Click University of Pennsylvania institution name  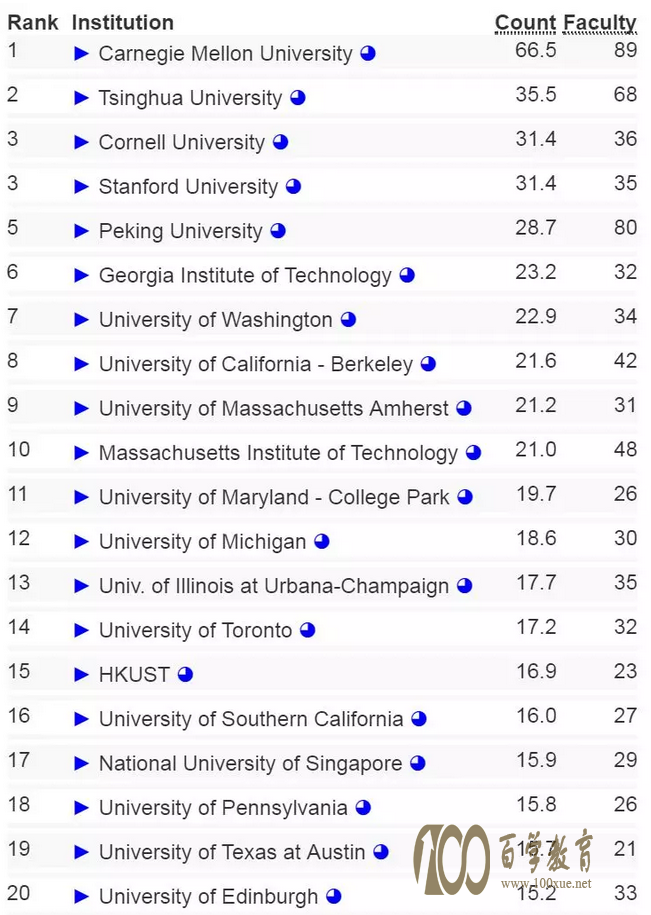coord(223,808)
